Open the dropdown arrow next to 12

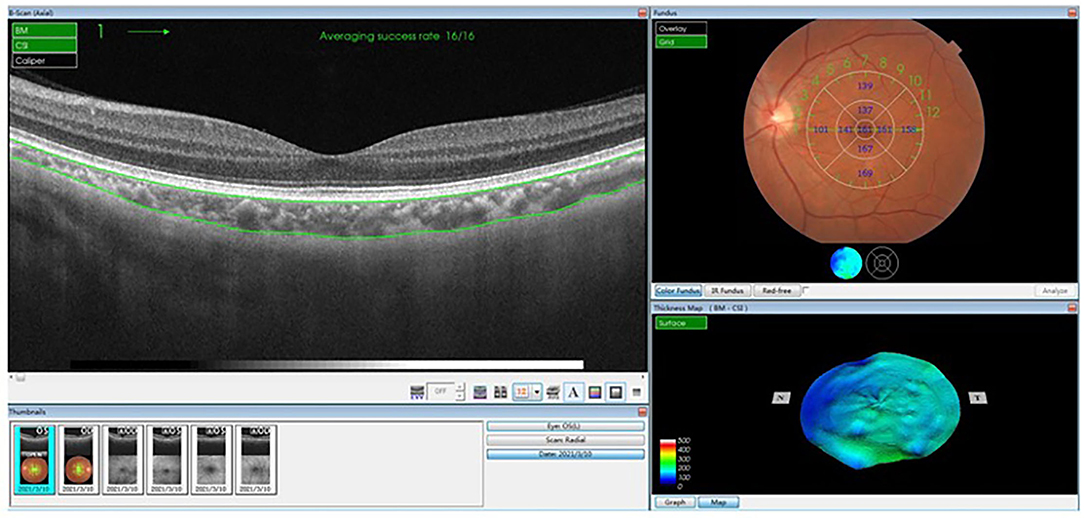537,392
